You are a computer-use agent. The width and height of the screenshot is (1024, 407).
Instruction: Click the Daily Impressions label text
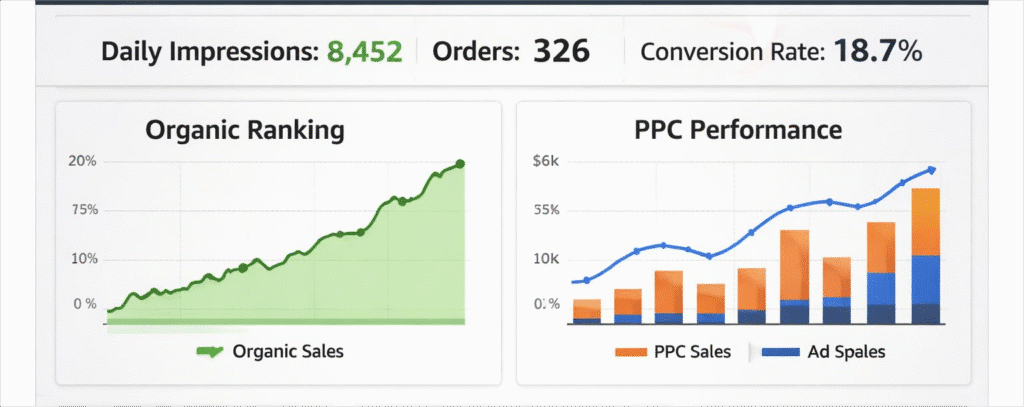207,51
